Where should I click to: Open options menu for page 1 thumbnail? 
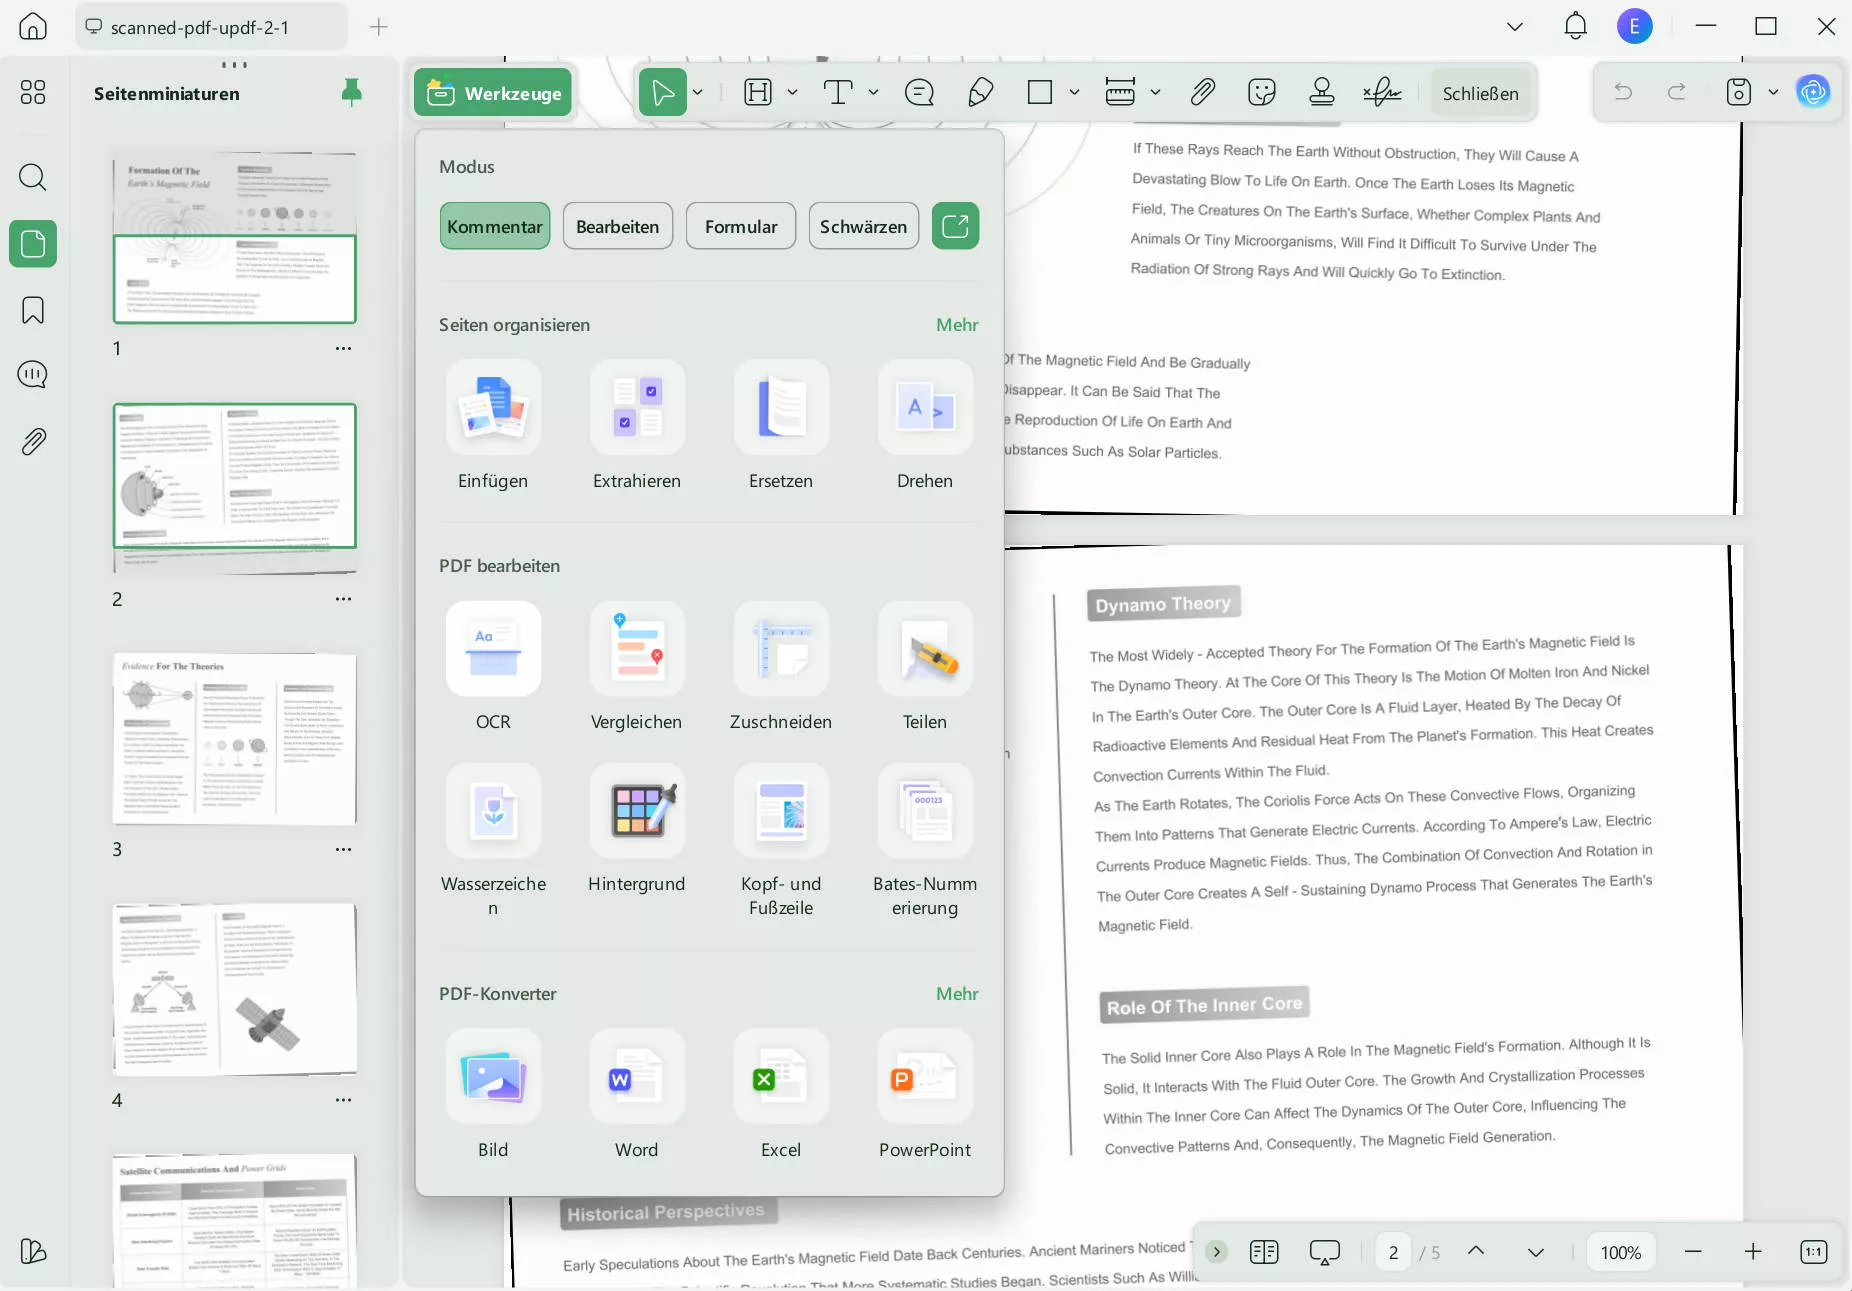click(344, 349)
